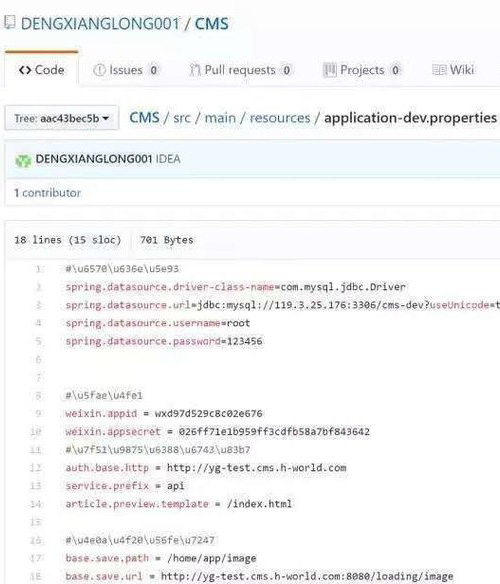Navigate to CMS root in breadcrumb
Image resolution: width=500 pixels, height=584 pixels.
click(x=144, y=118)
